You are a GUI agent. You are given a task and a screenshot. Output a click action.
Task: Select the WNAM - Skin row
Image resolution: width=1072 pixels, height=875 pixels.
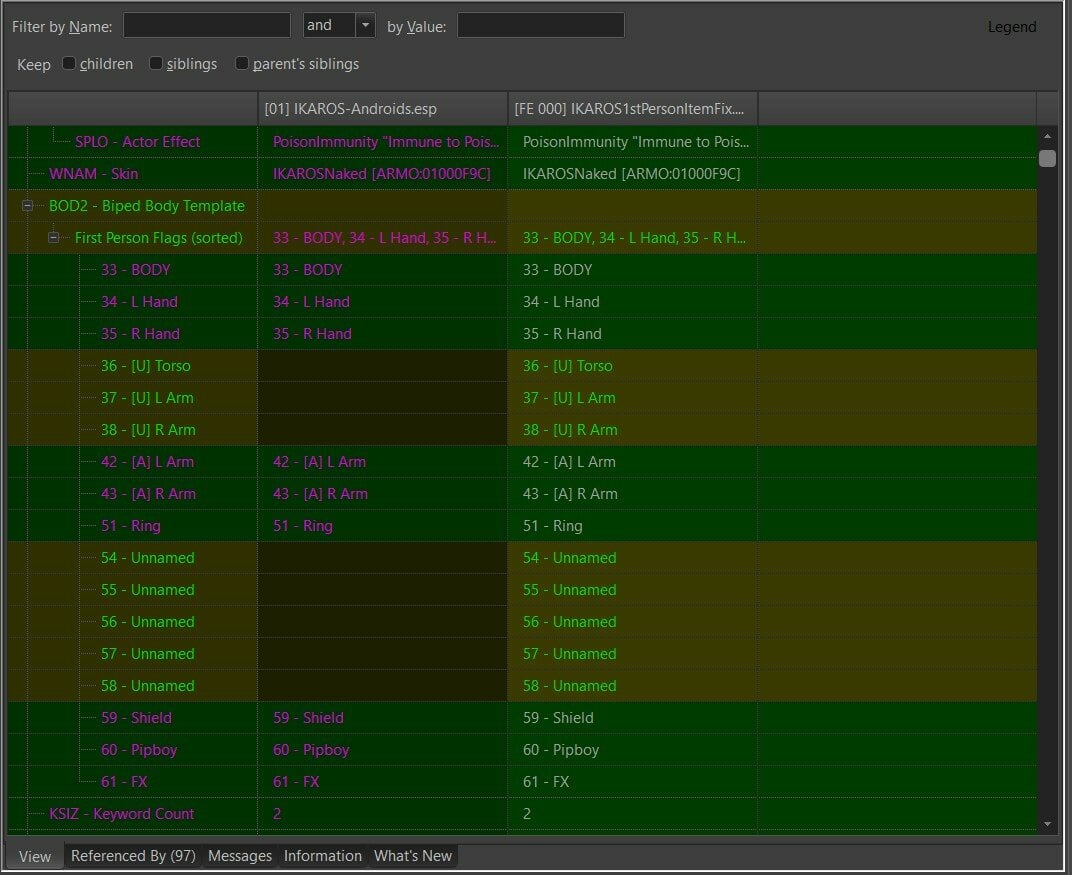[x=522, y=174]
